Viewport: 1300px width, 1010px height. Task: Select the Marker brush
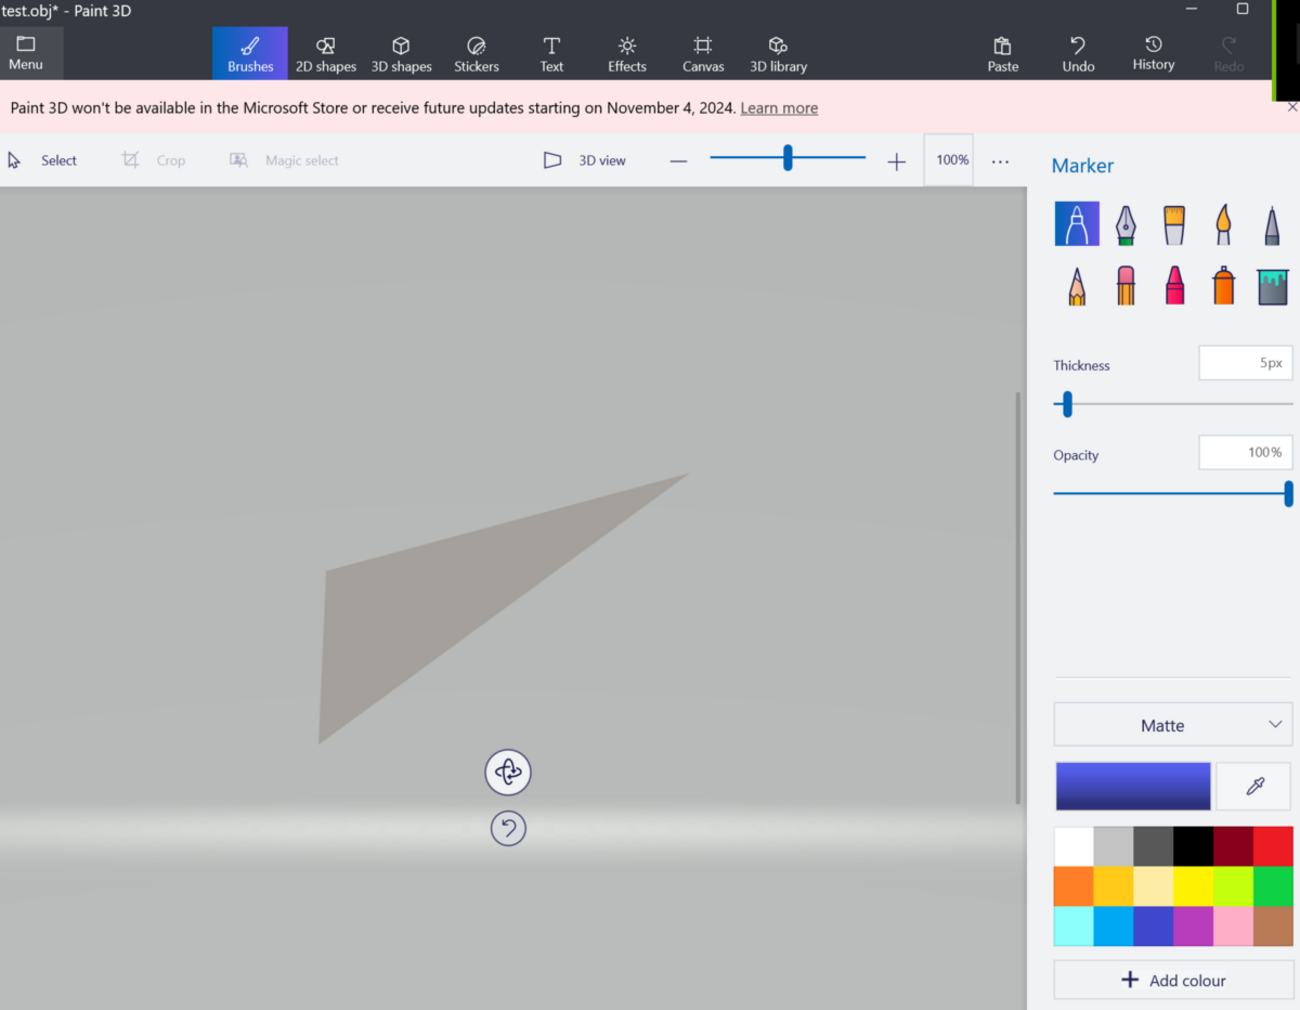pos(1076,224)
